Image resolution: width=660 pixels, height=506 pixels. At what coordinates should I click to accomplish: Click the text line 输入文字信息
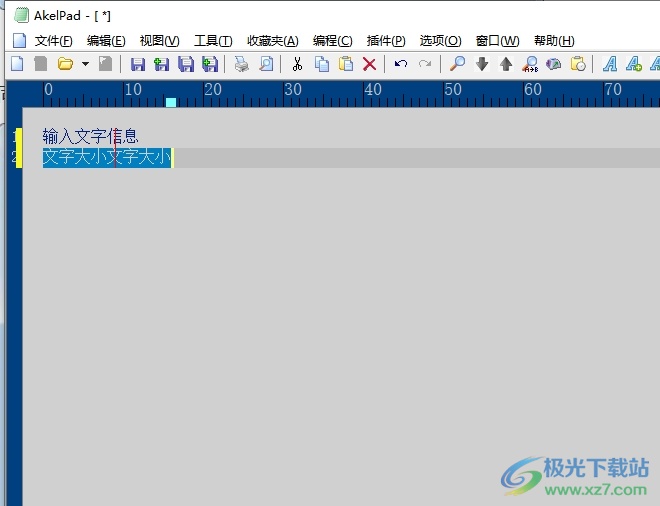90,136
